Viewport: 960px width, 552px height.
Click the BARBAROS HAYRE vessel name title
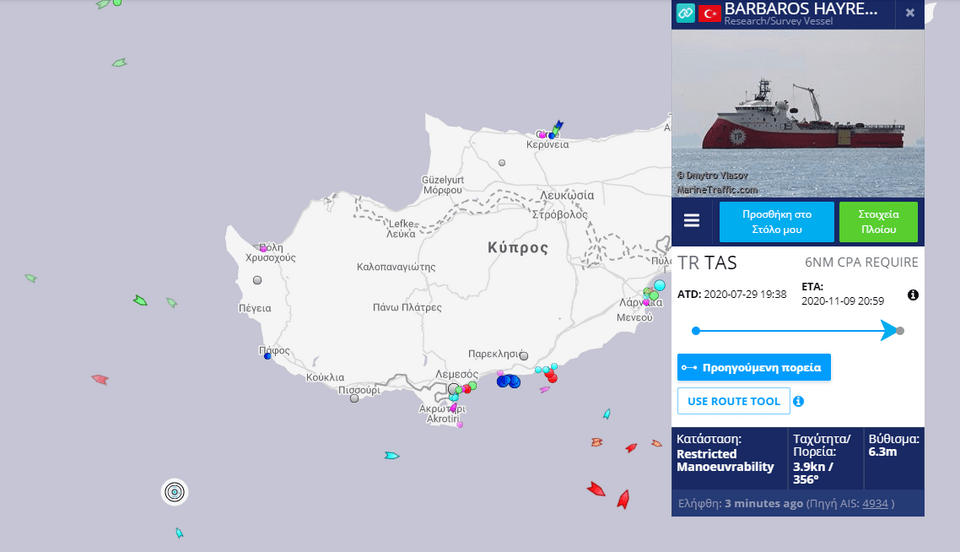click(801, 9)
